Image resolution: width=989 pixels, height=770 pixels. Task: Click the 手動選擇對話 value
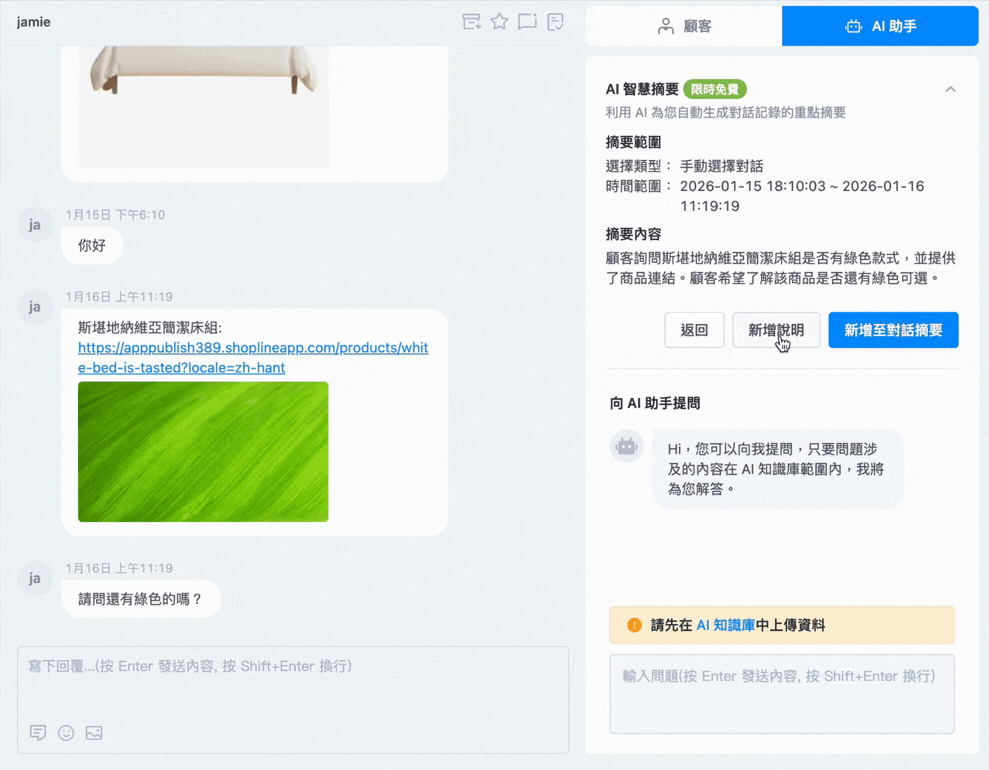tap(722, 166)
